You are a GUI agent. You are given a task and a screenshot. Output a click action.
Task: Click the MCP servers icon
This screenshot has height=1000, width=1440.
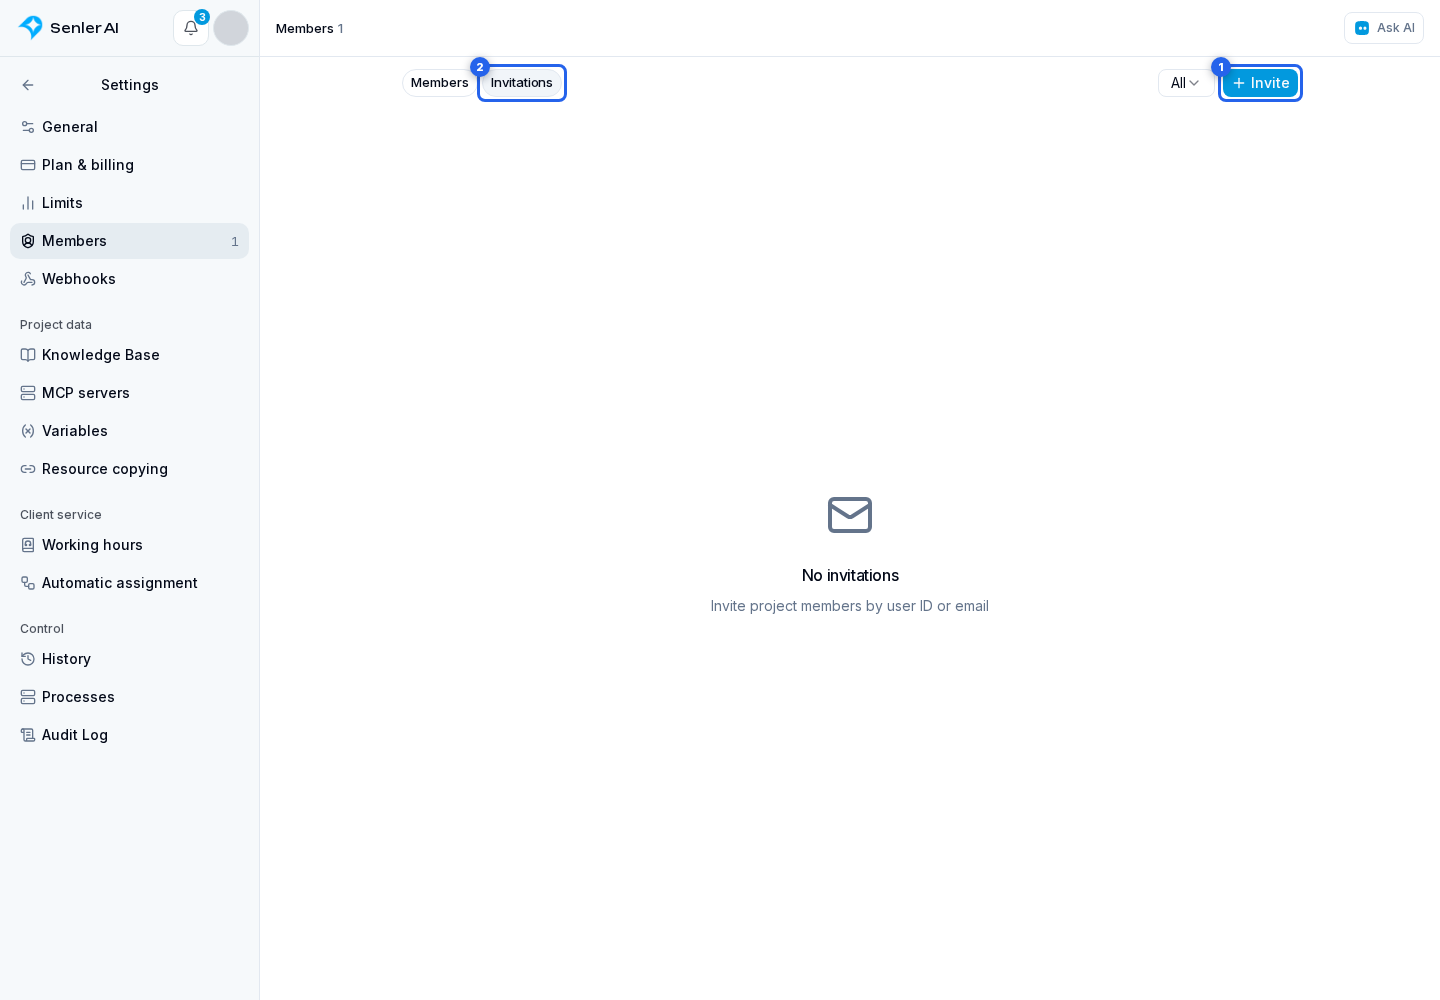tap(28, 393)
